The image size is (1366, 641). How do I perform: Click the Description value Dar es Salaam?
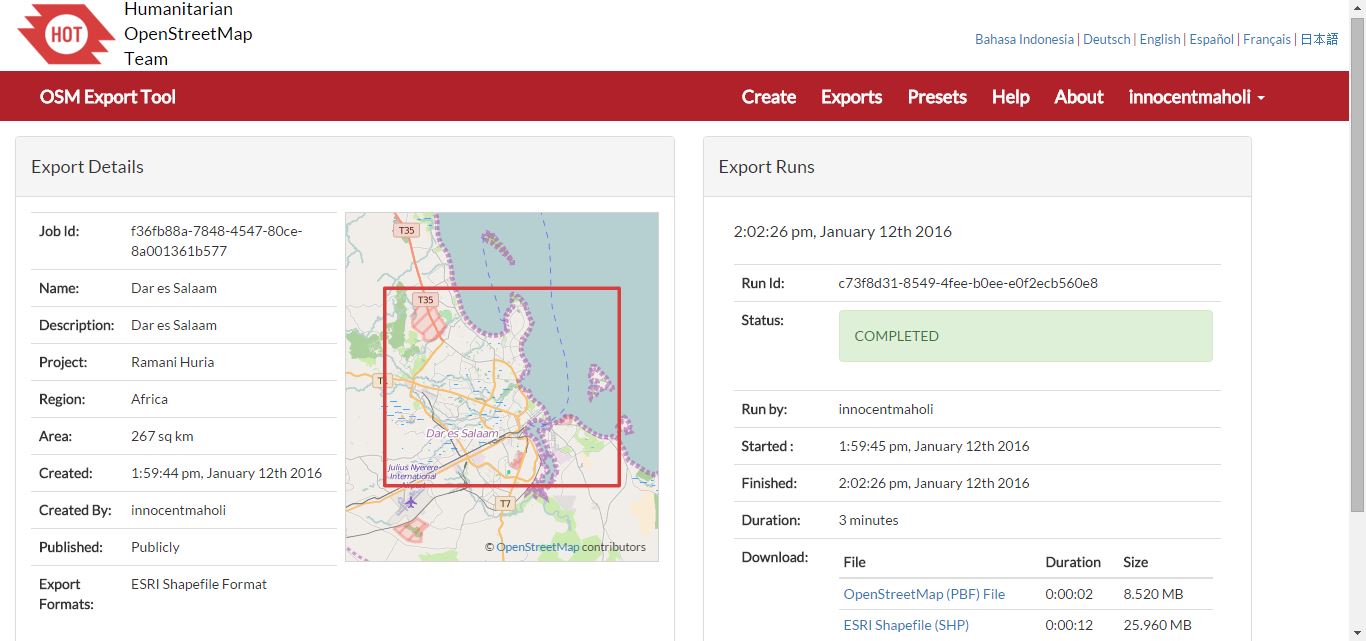click(x=174, y=325)
